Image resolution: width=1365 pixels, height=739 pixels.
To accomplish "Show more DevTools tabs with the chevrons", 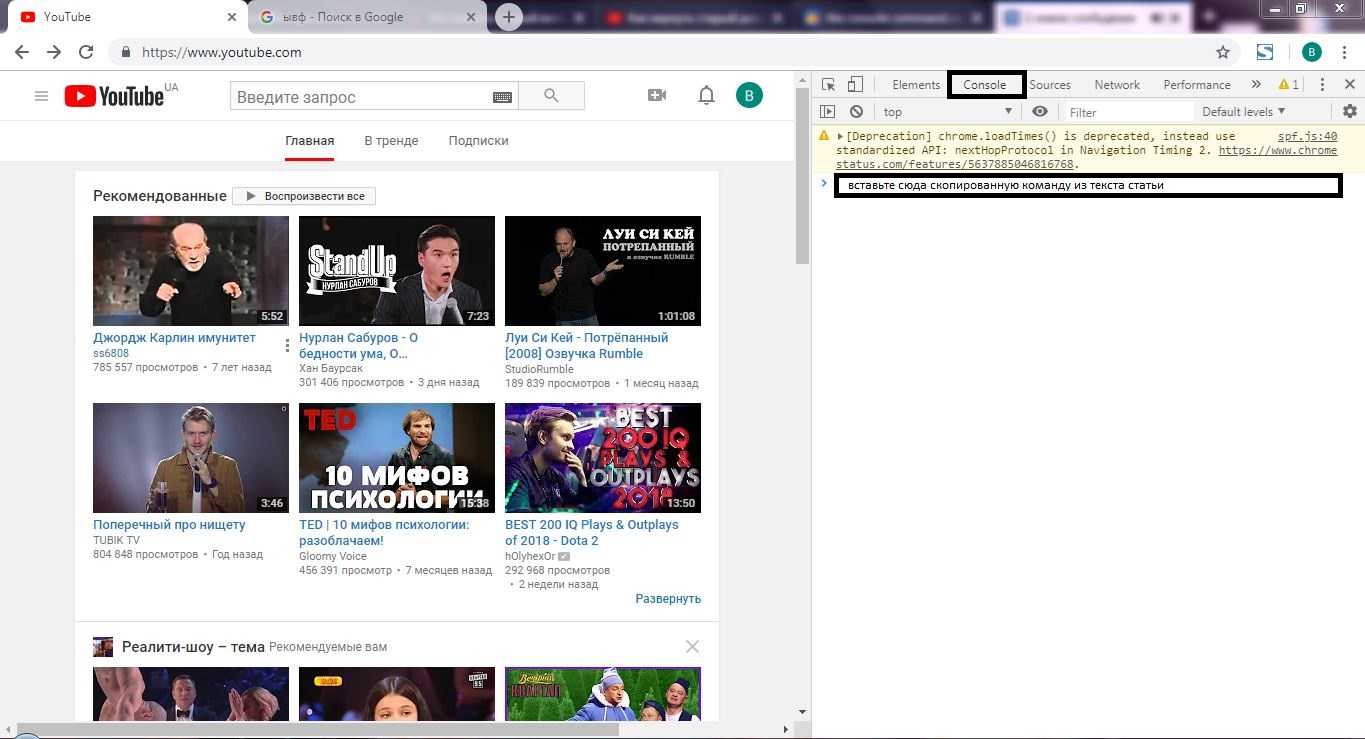I will [1256, 85].
